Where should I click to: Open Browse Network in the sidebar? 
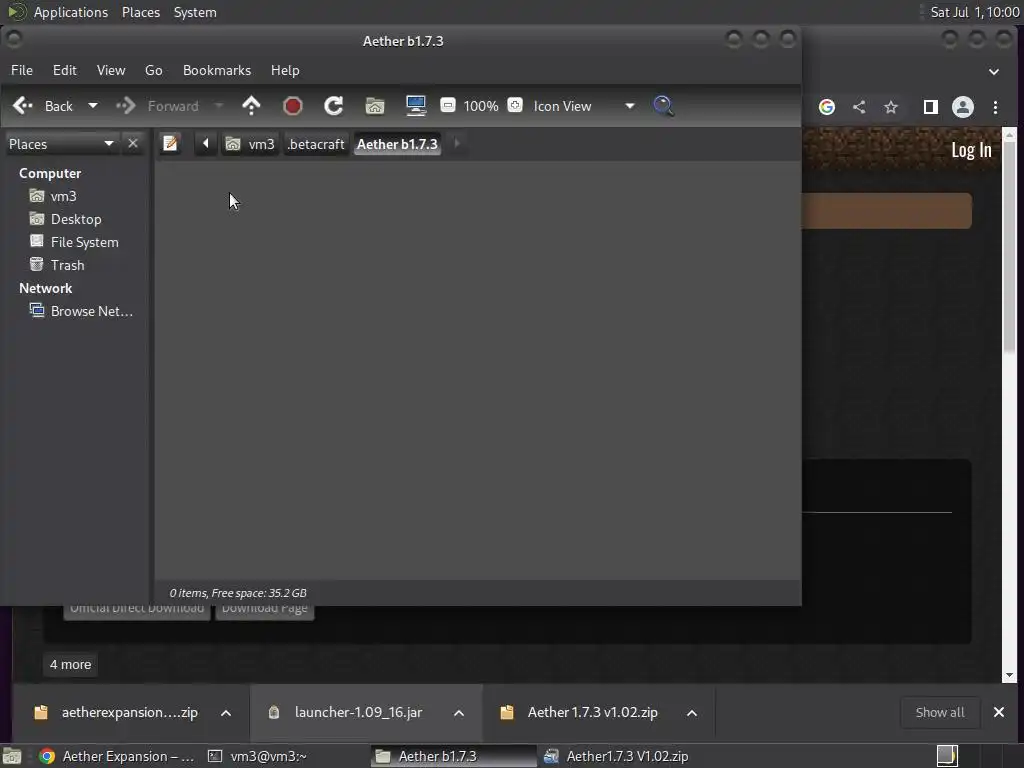(82, 311)
